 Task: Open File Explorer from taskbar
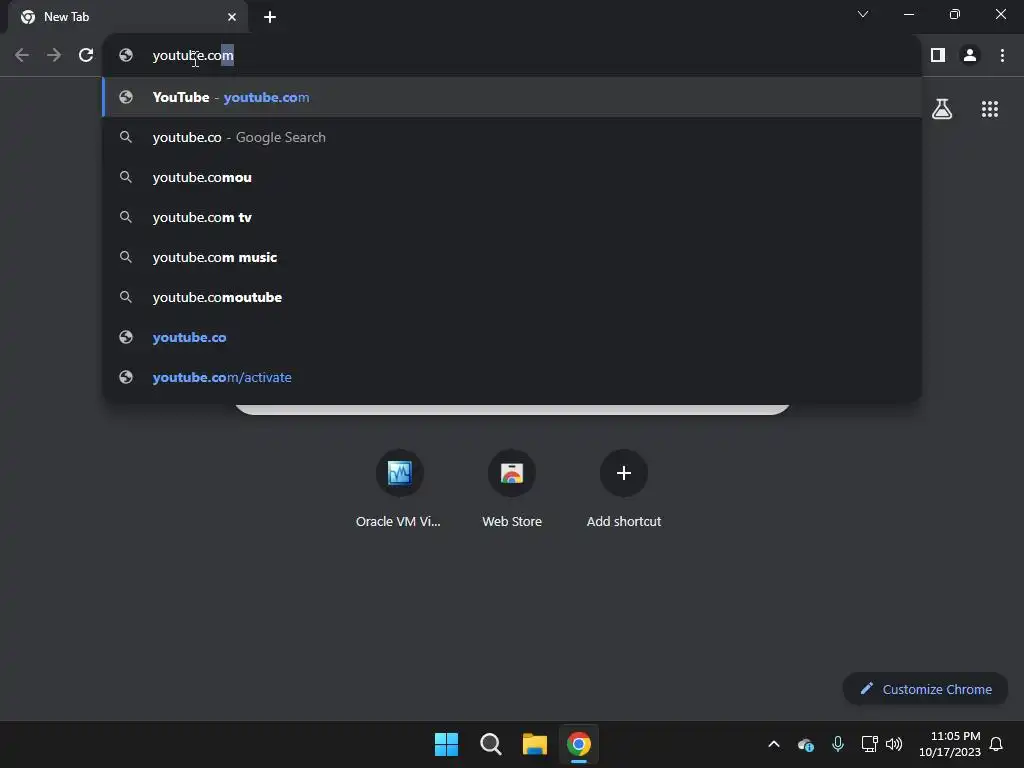[535, 744]
